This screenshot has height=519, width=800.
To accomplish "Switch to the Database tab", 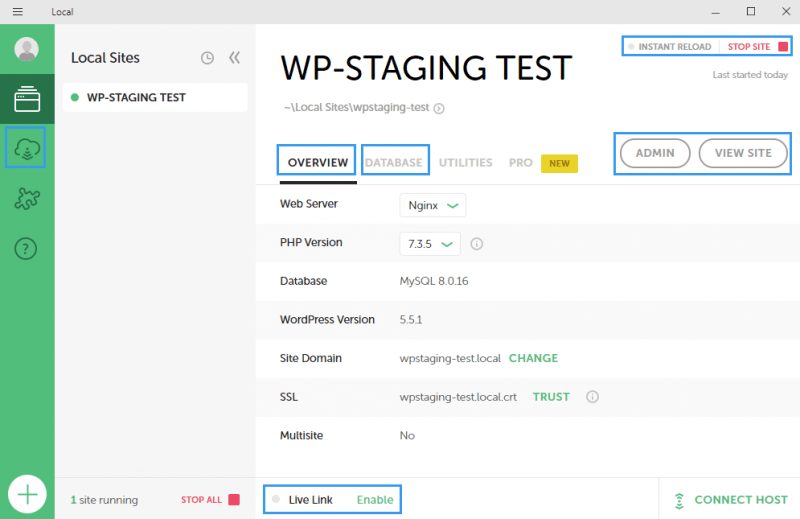I will click(x=394, y=162).
